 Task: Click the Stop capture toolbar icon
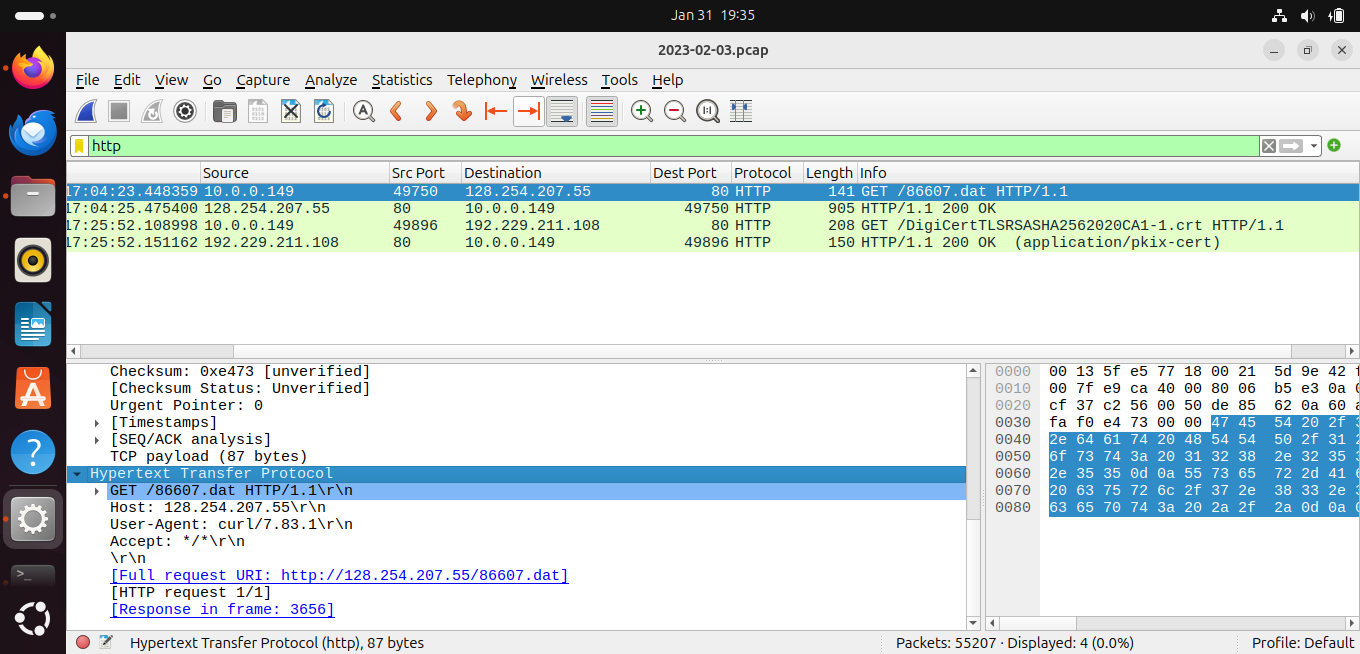pos(119,111)
